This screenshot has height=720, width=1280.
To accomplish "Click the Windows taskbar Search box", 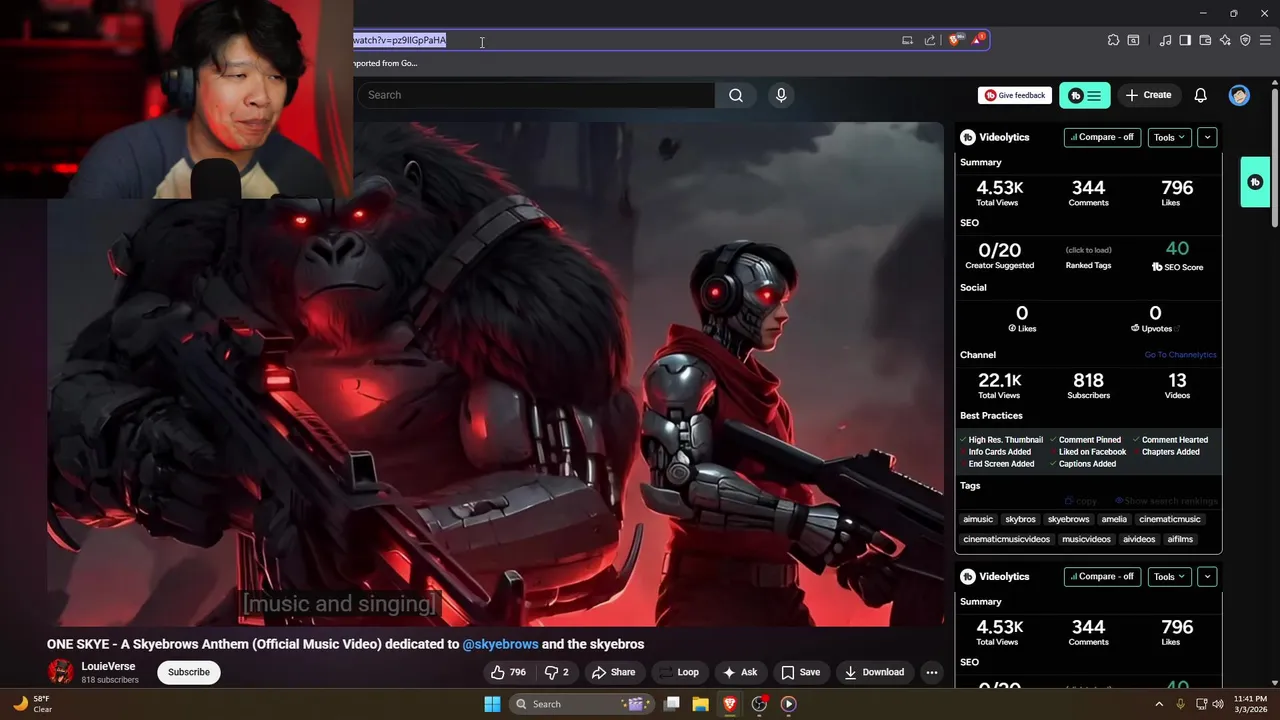I will click(580, 704).
